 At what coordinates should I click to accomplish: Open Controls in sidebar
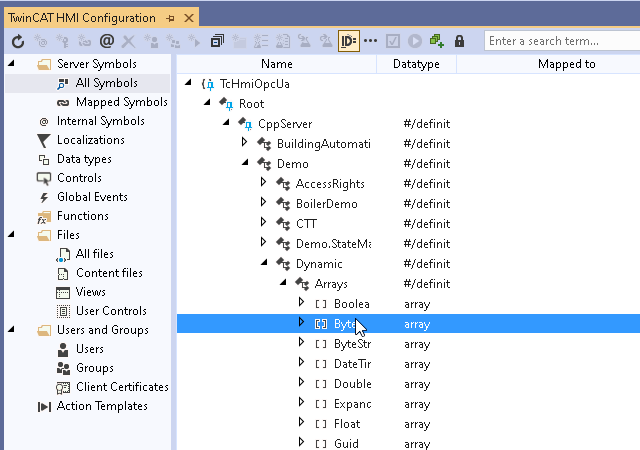pos(79,178)
